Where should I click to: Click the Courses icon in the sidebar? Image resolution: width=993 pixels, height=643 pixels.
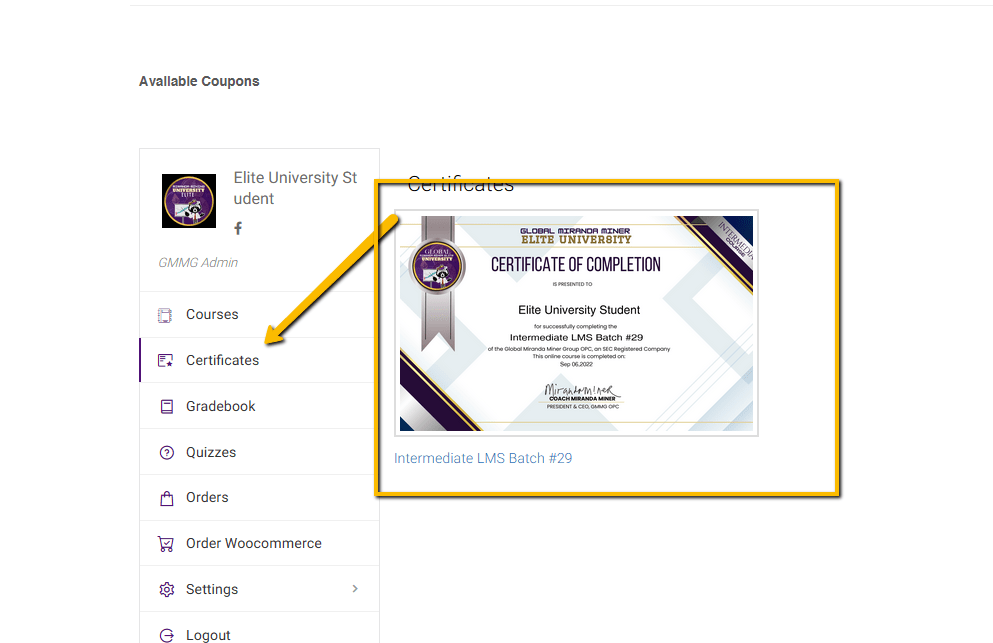pos(166,315)
